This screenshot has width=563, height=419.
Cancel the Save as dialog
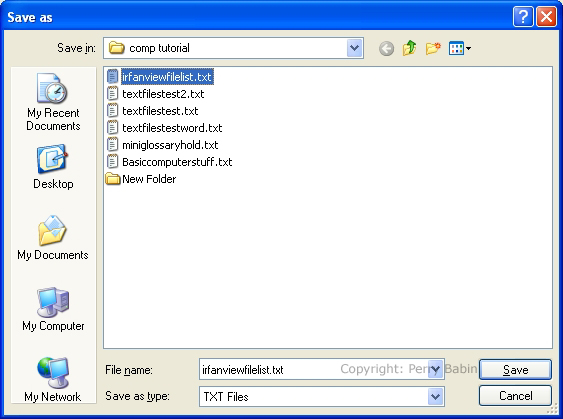(x=515, y=396)
